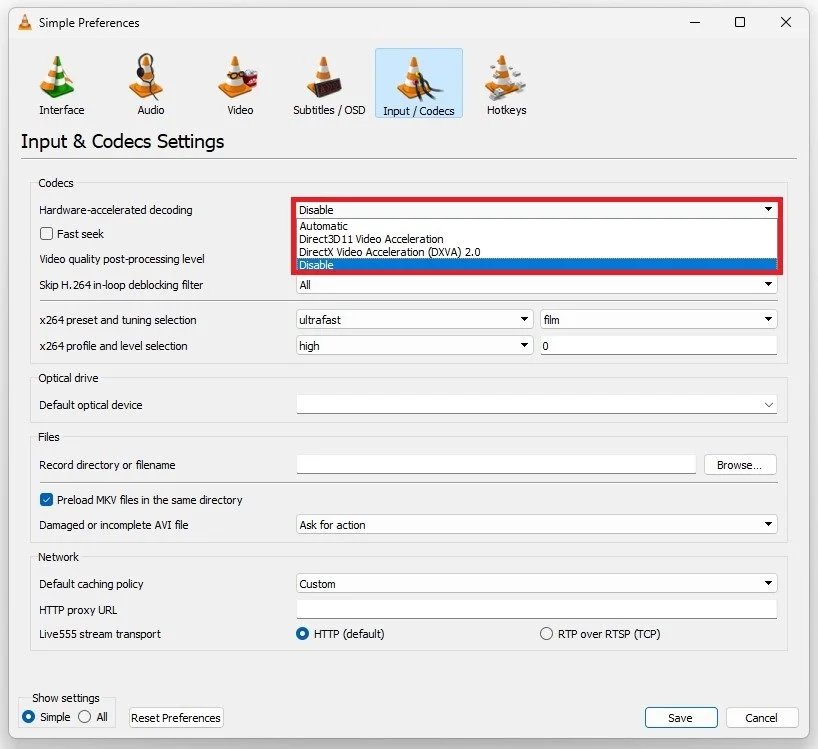This screenshot has width=818, height=749.
Task: Collapse the Hardware-accelerated decoding dropdown
Action: coord(536,210)
